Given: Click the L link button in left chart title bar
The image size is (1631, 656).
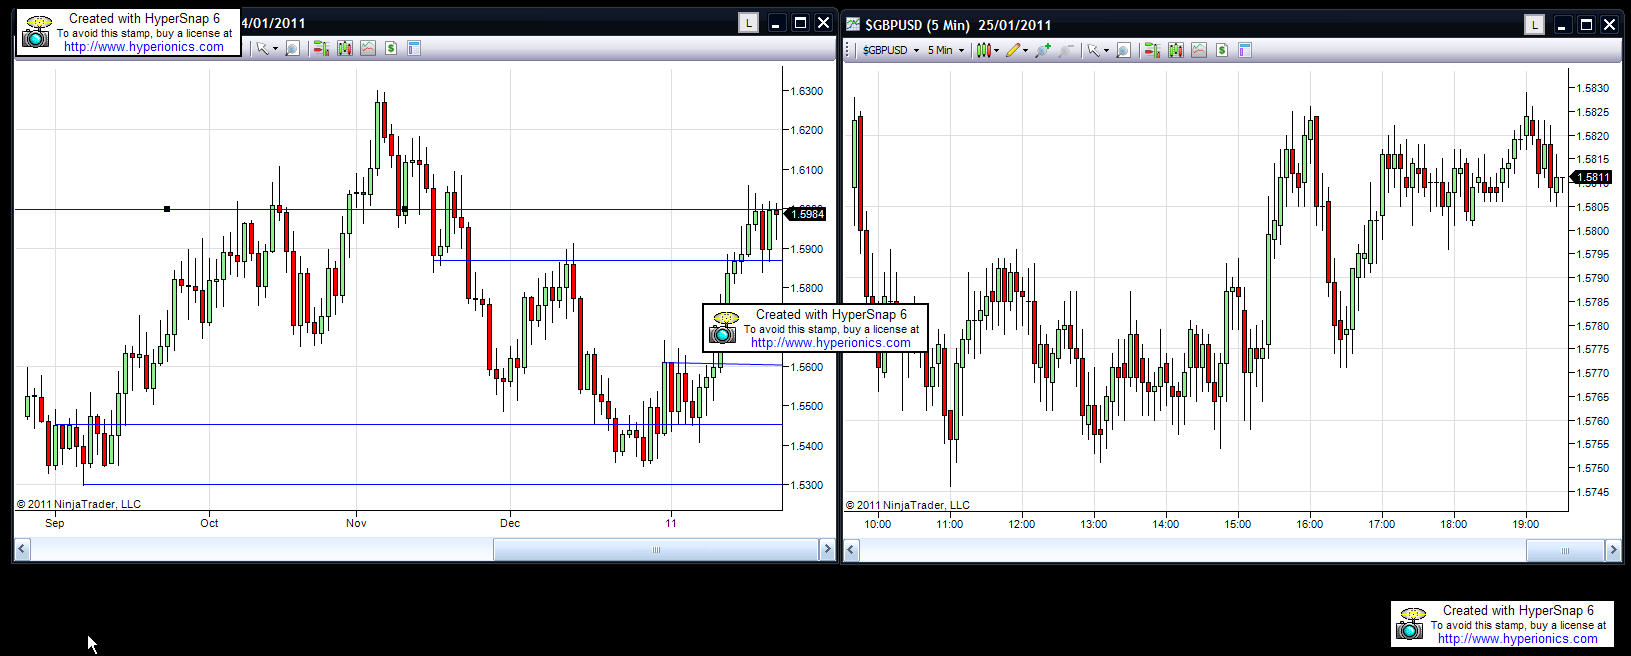Looking at the screenshot, I should [748, 23].
